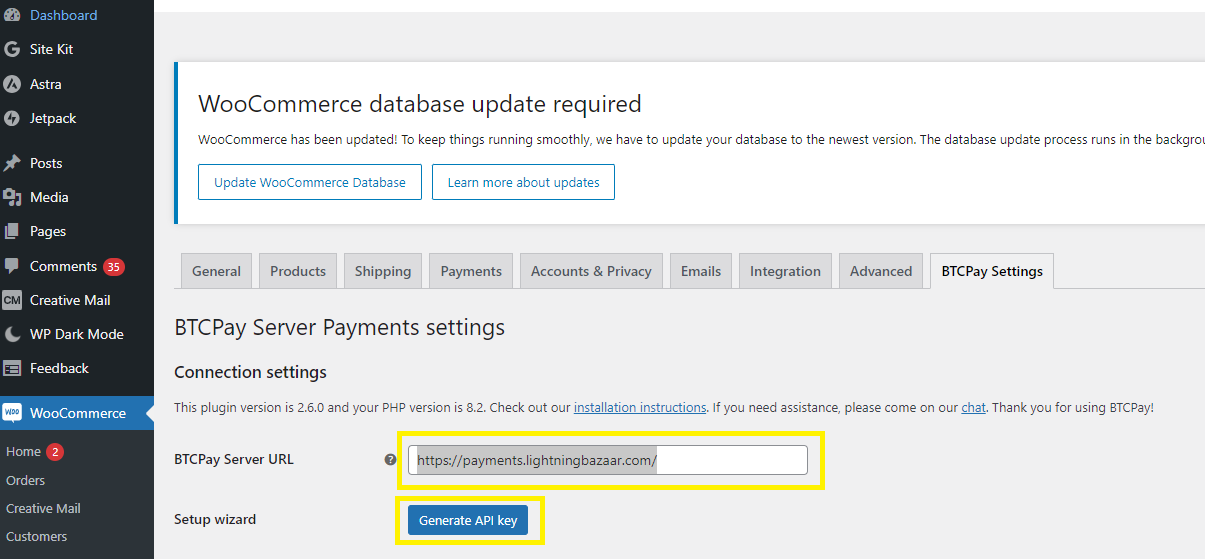Switch to the Payments settings tab
Screen dimensions: 1205x559
pyautogui.click(x=471, y=271)
